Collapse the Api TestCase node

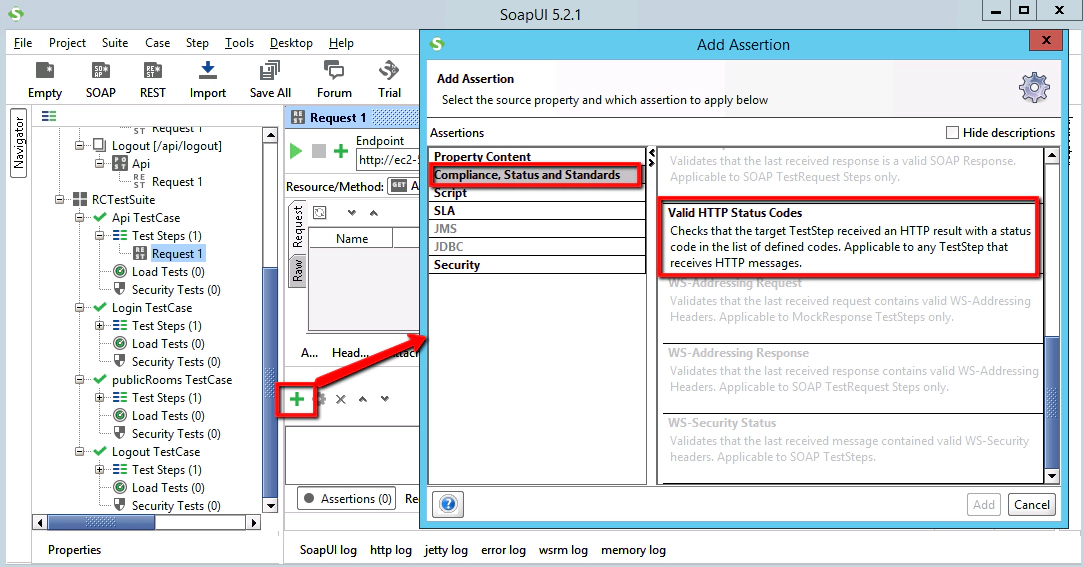[x=80, y=218]
